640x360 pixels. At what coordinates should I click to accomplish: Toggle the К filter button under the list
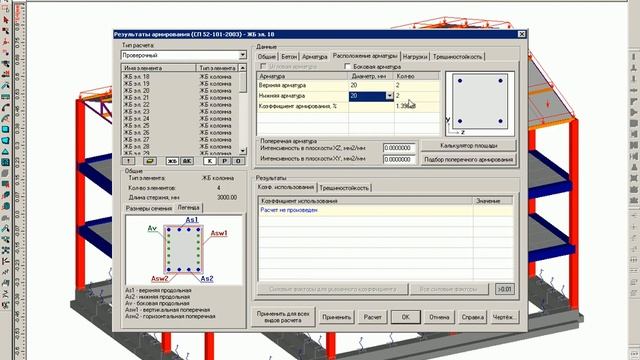click(210, 161)
